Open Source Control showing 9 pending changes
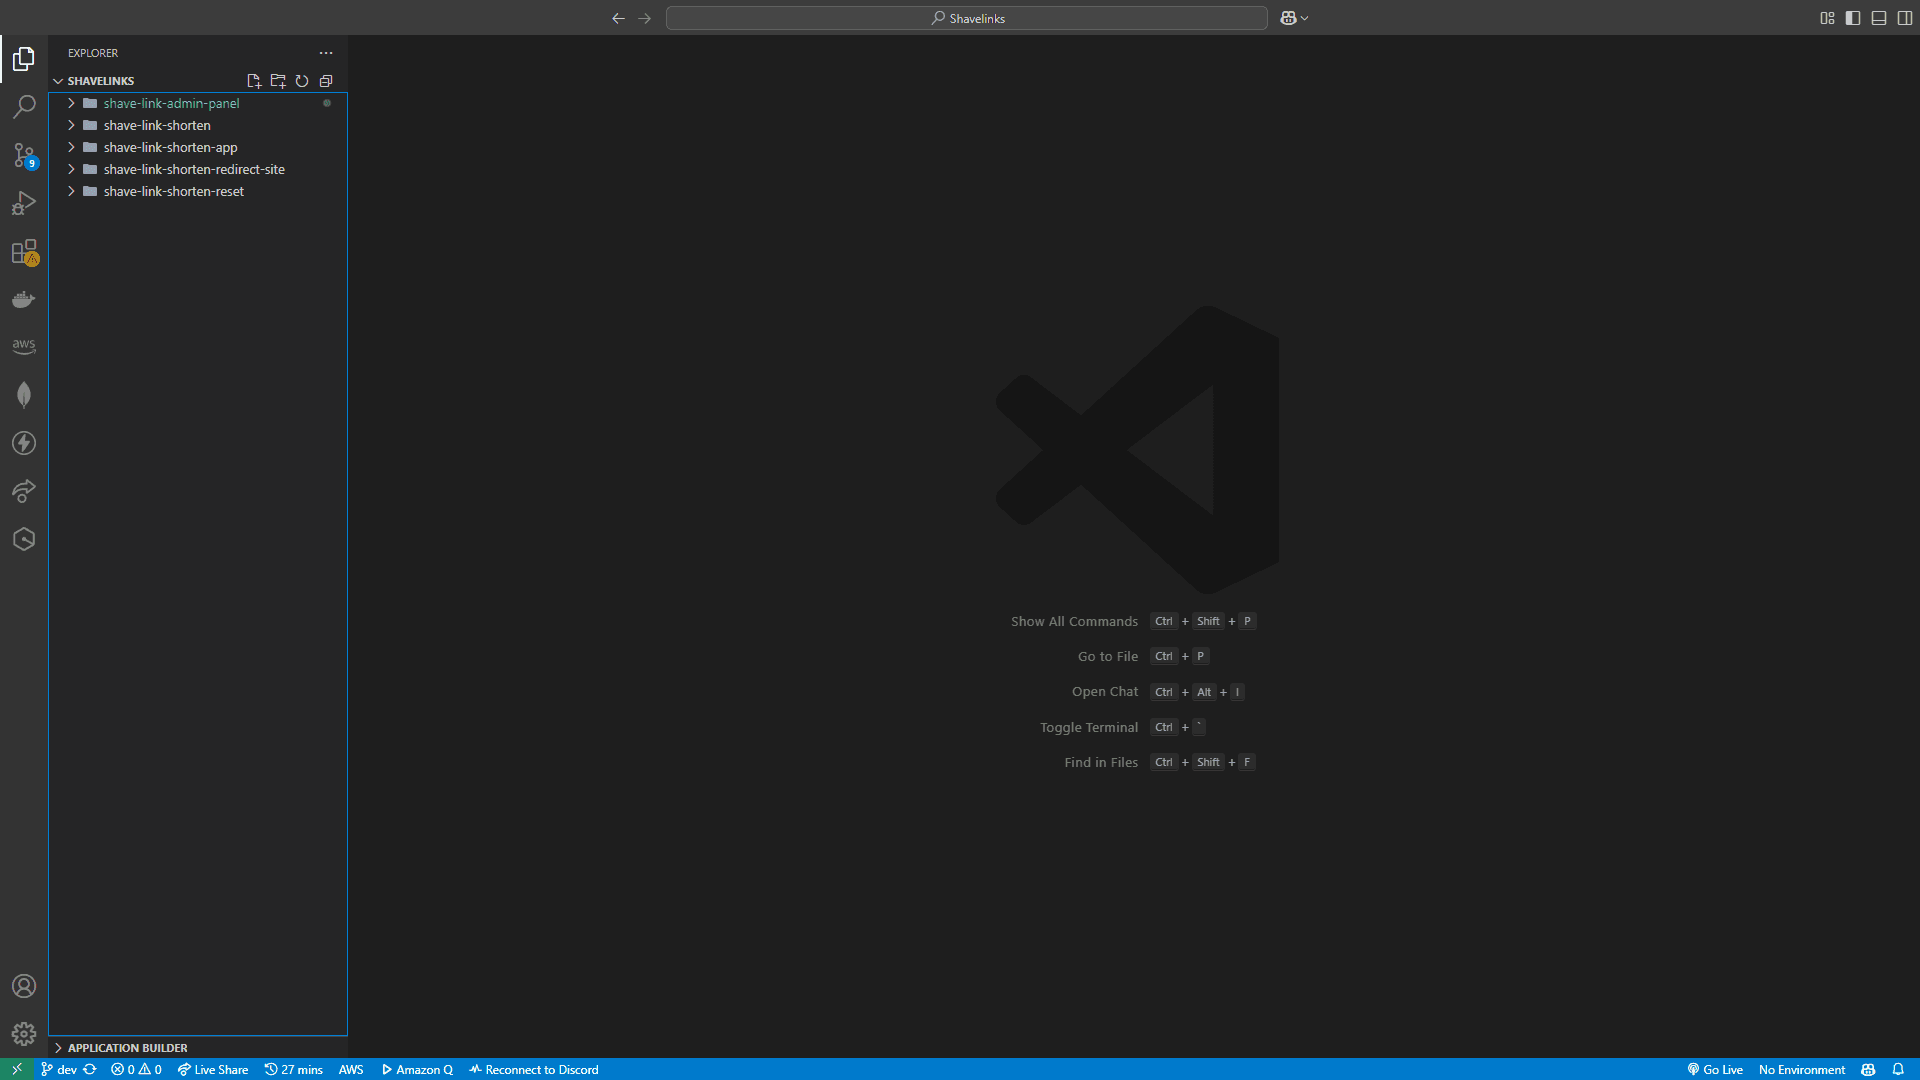Image resolution: width=1920 pixels, height=1080 pixels. point(24,155)
